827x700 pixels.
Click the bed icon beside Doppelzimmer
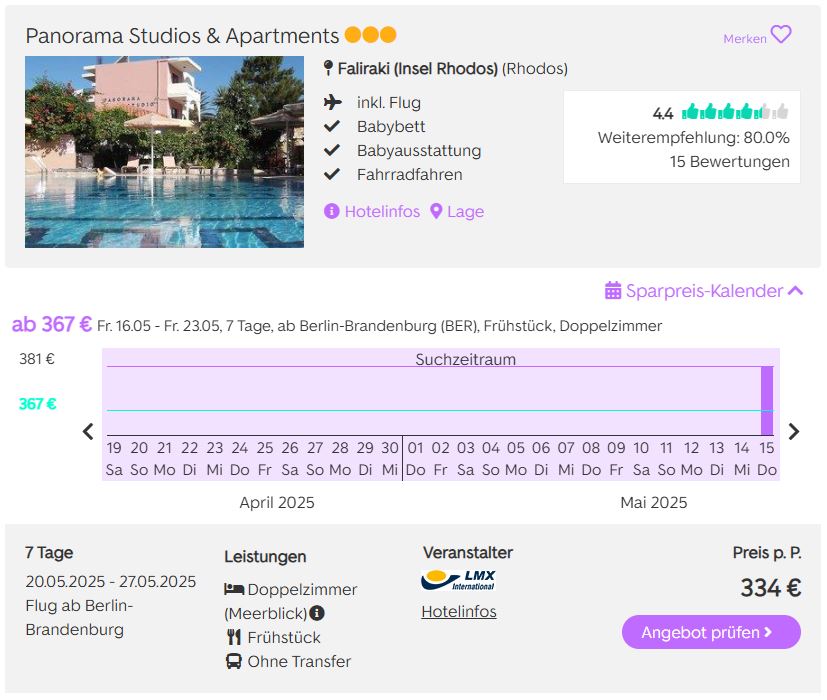(234, 589)
